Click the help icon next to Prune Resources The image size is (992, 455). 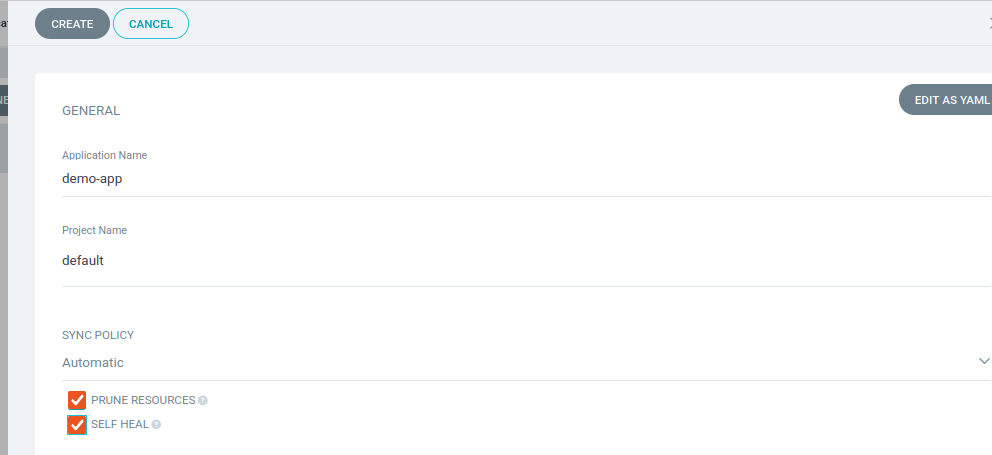(x=202, y=401)
